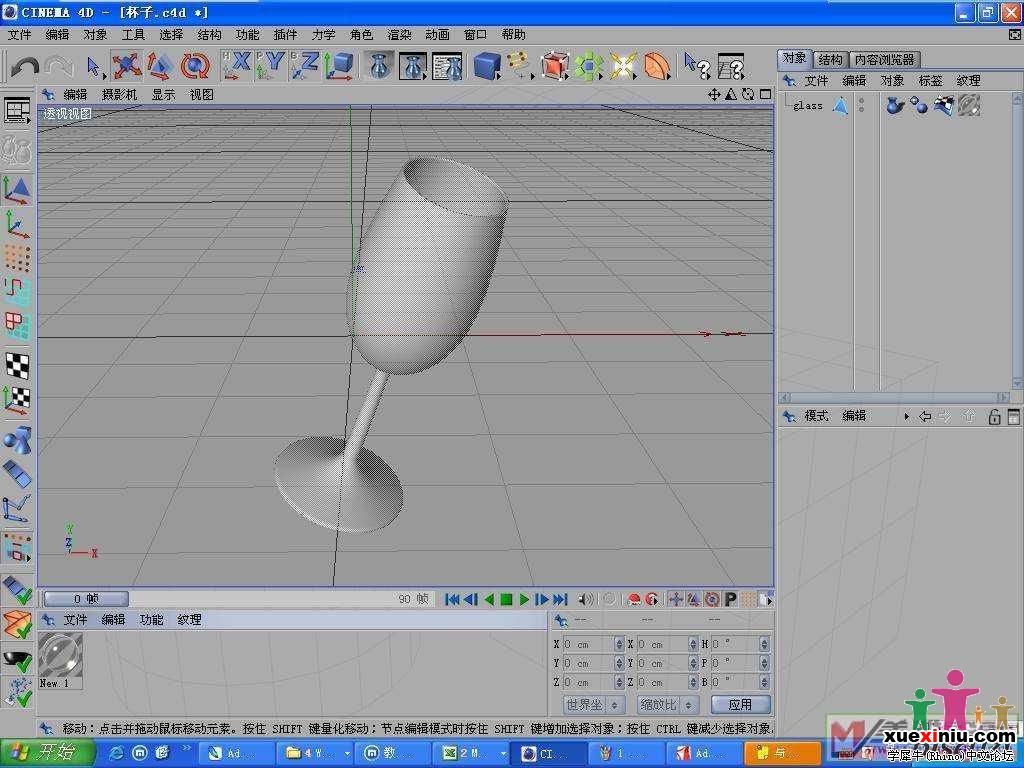Click the red Record Keyframe icon

(633, 599)
